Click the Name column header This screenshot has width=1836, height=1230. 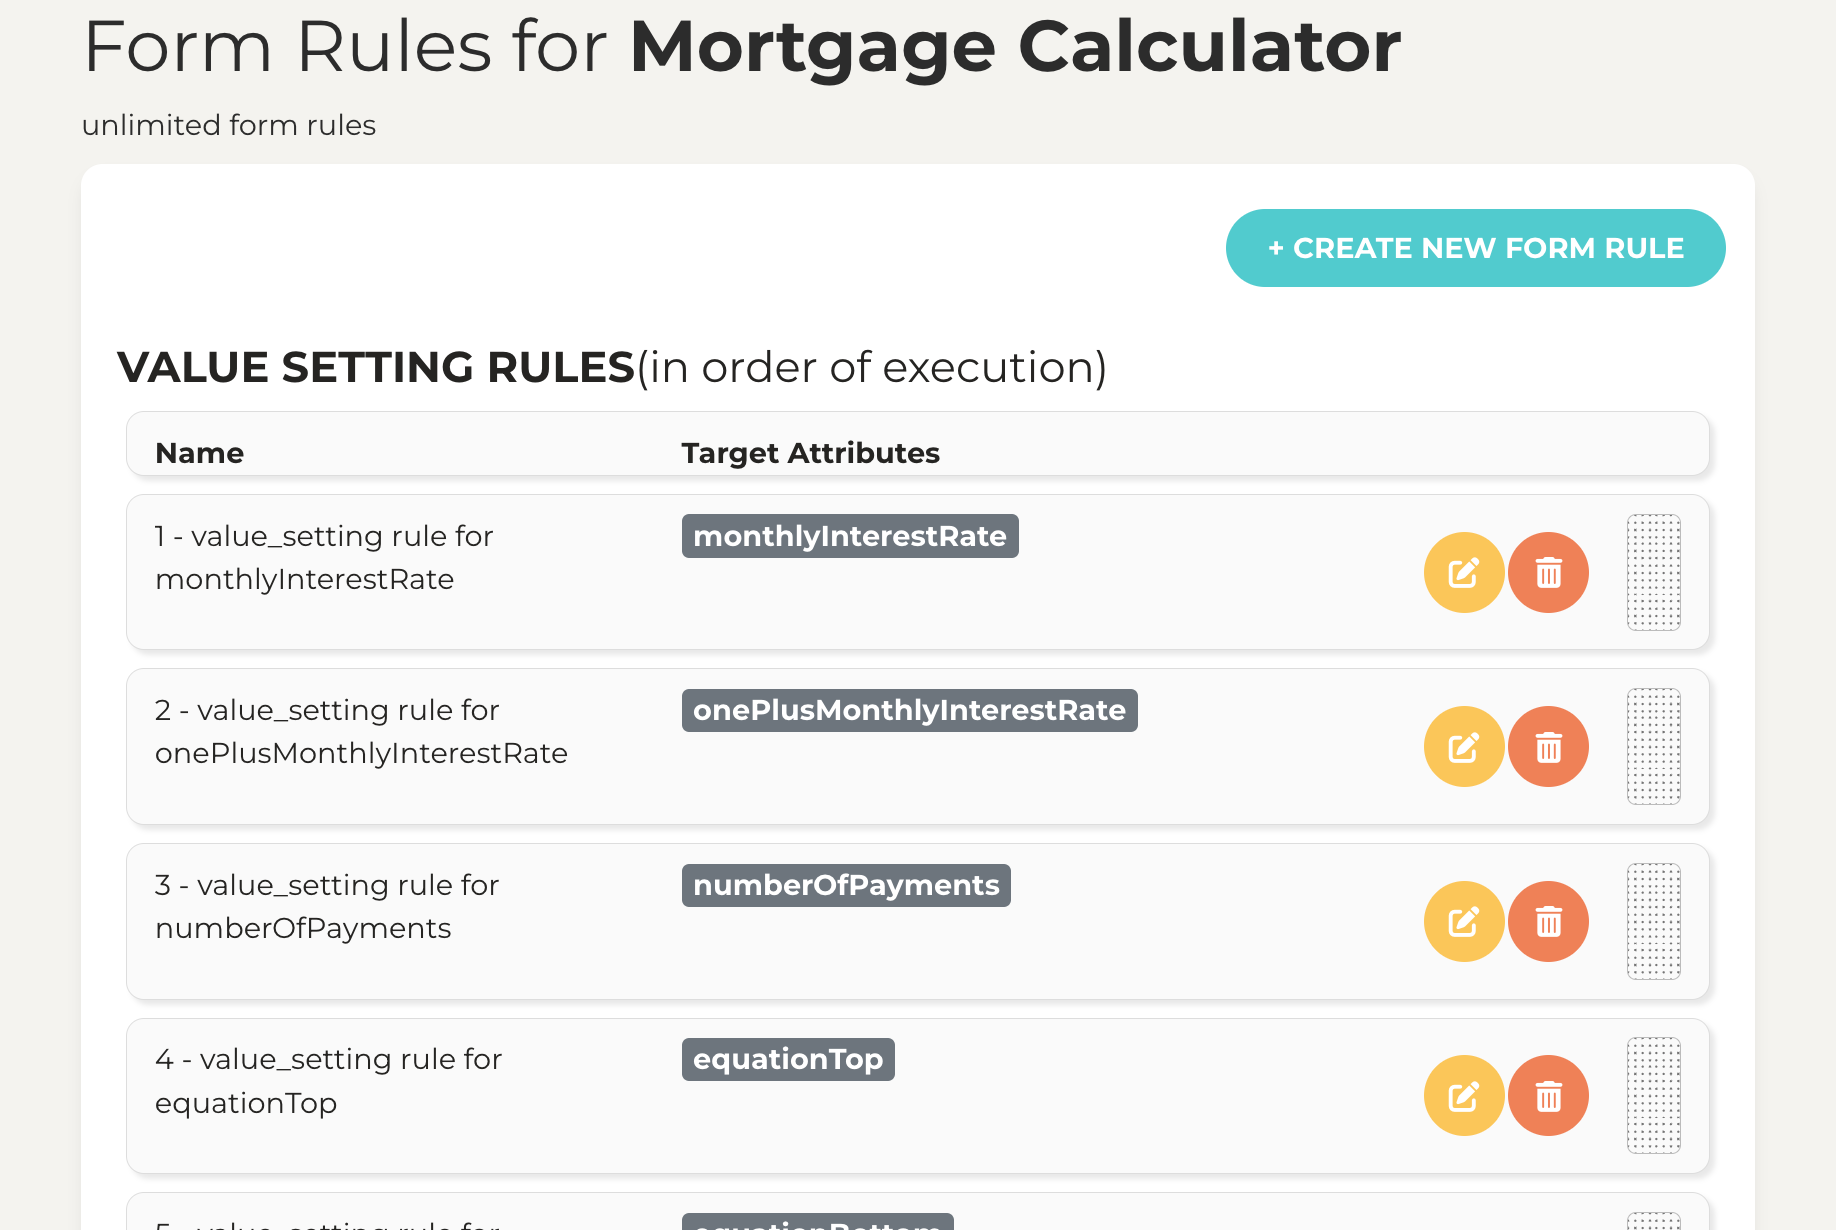[x=198, y=453]
